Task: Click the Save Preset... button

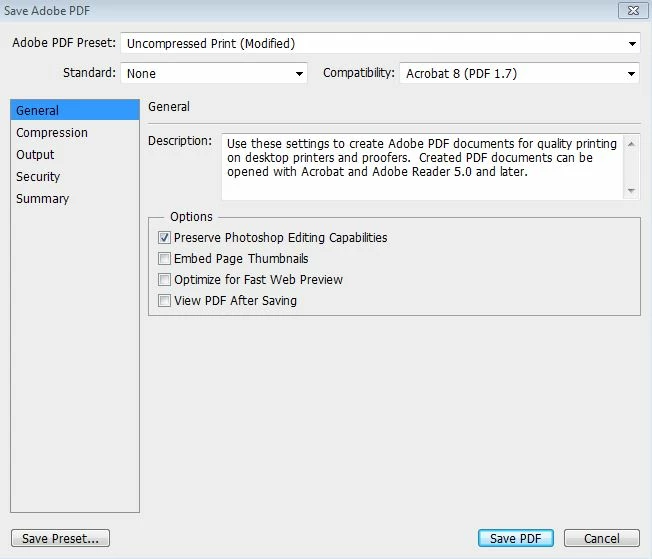Action: [x=60, y=538]
